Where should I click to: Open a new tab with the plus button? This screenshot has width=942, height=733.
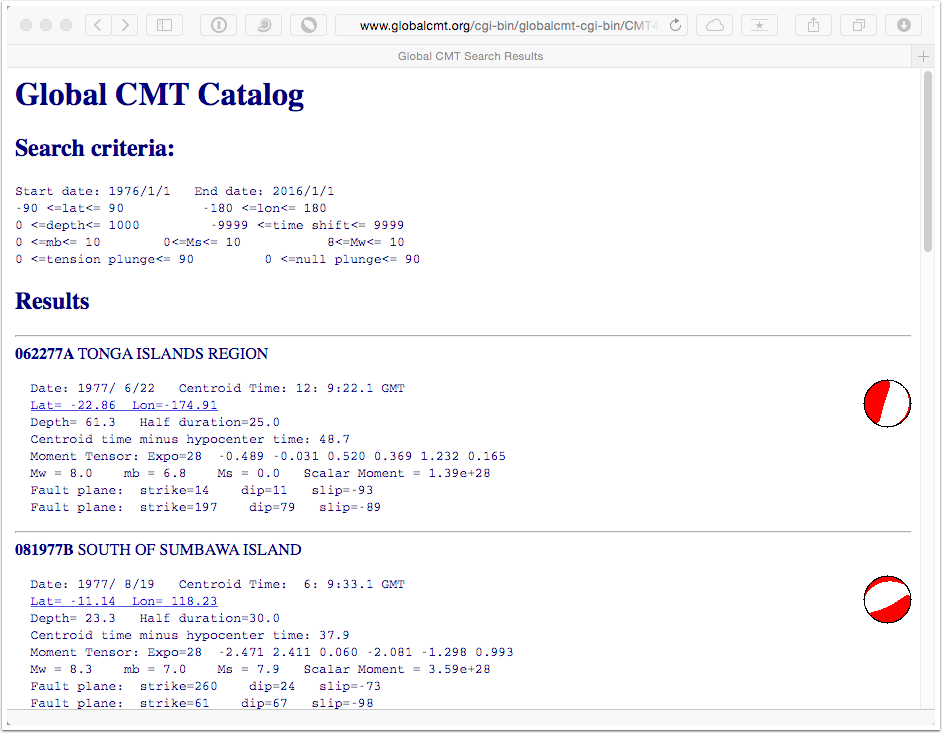923,56
